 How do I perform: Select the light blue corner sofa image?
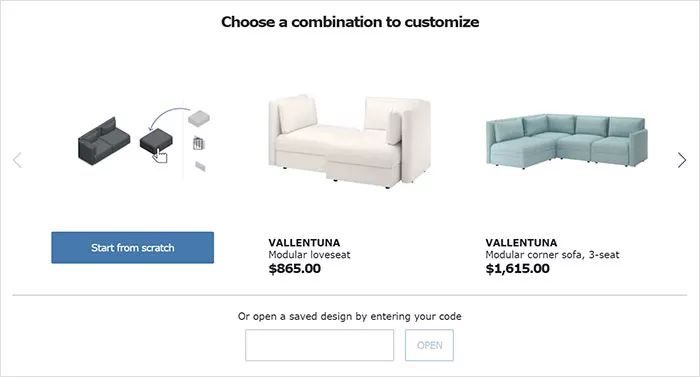pos(567,141)
